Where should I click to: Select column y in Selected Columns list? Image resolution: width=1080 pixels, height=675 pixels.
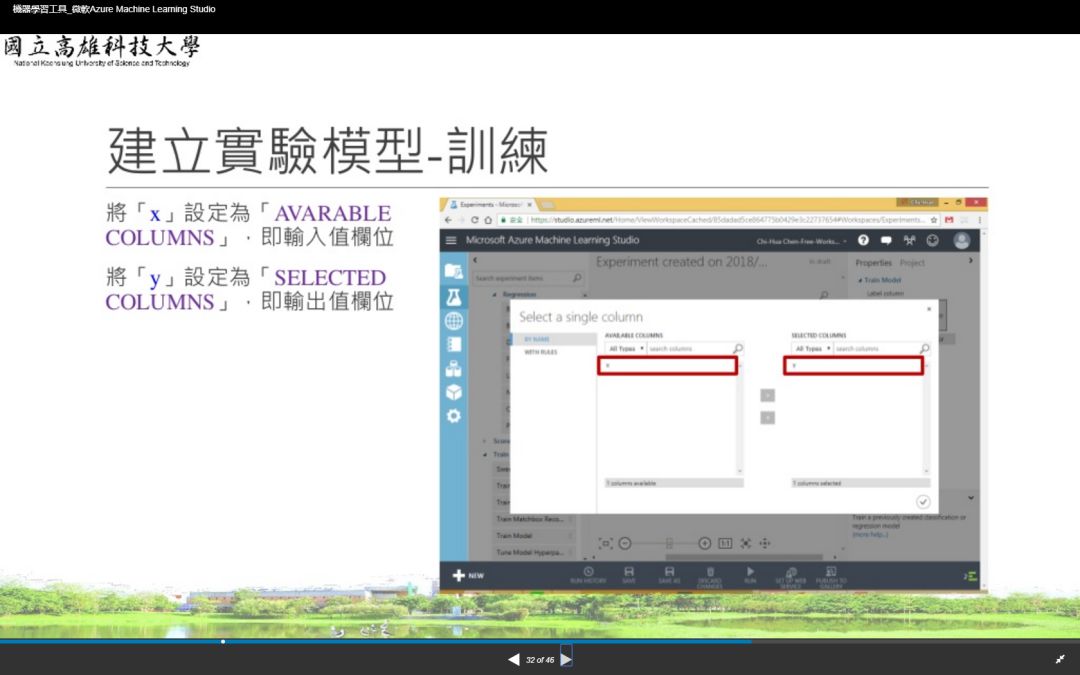(x=853, y=366)
